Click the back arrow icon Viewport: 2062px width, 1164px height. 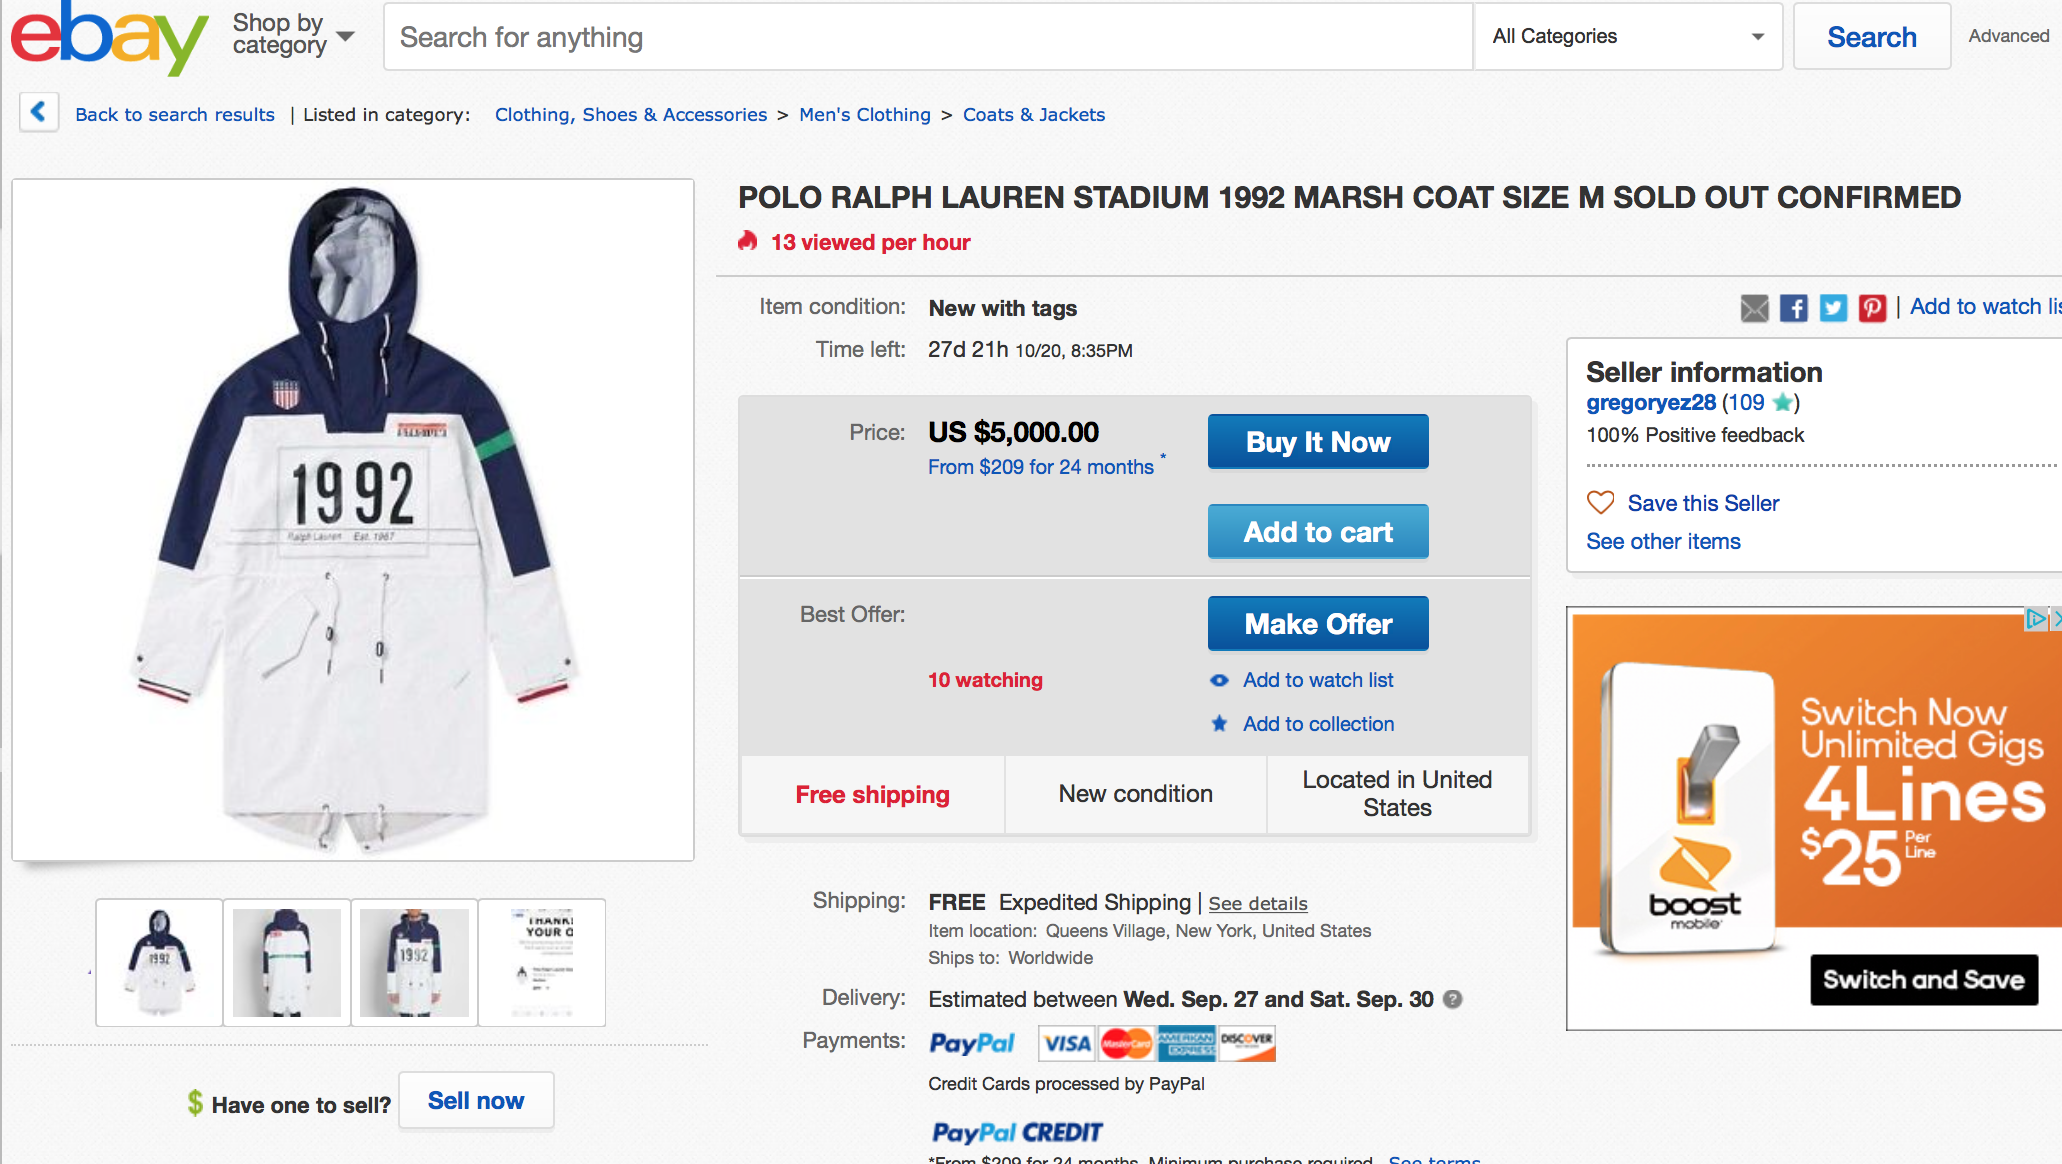pyautogui.click(x=39, y=112)
